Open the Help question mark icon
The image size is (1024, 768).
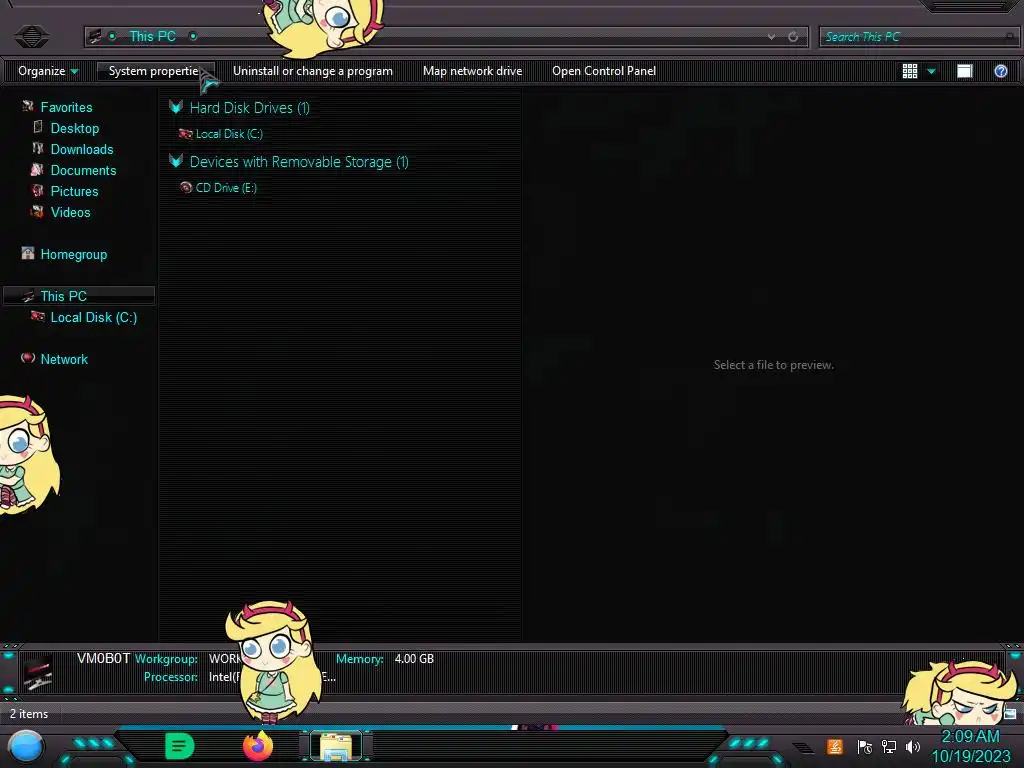1000,71
